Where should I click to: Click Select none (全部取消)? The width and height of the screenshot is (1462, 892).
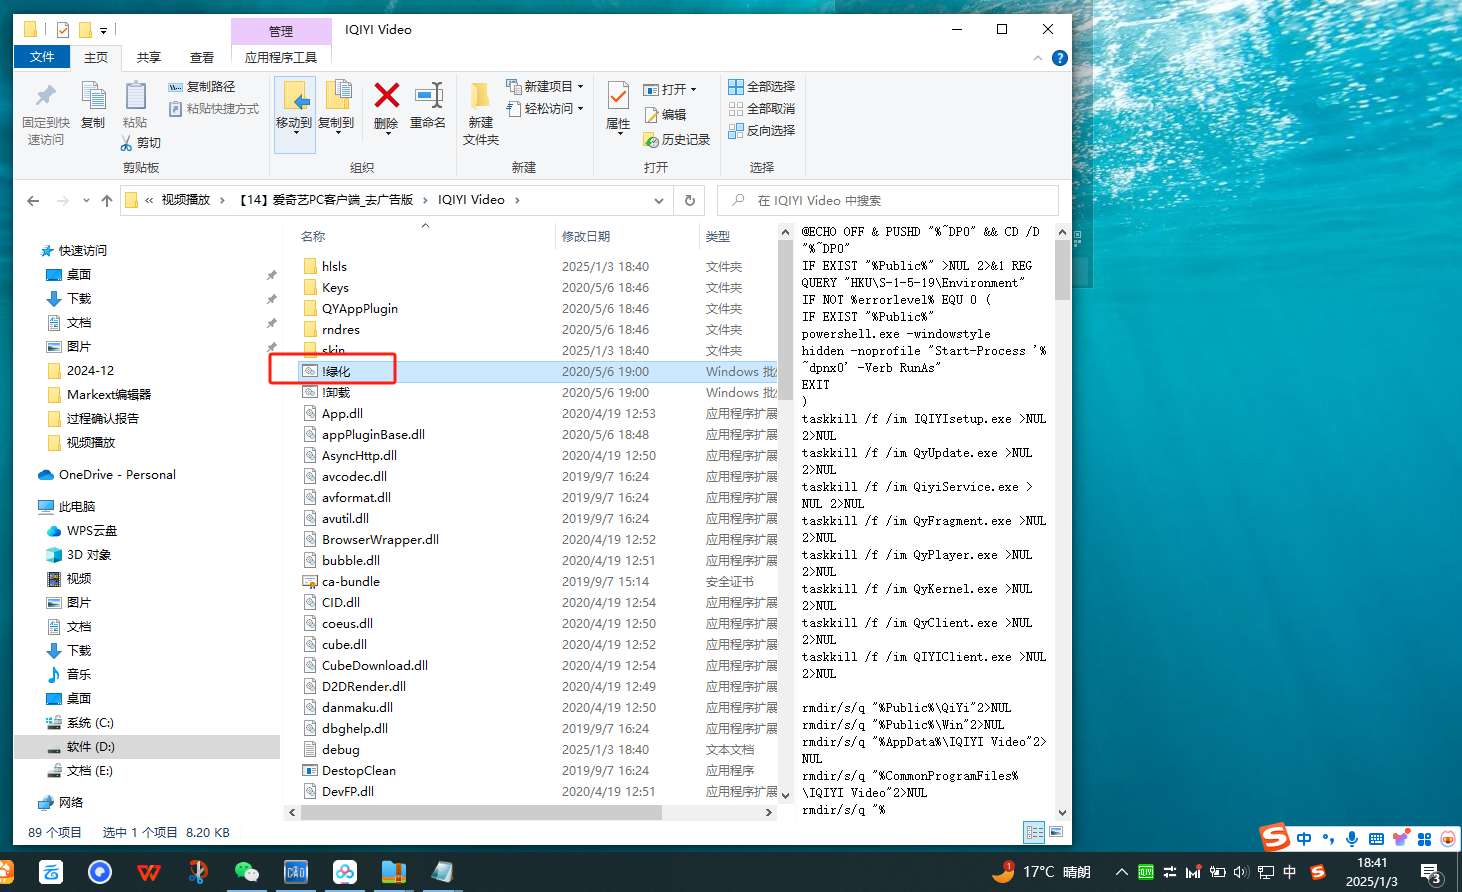click(762, 109)
